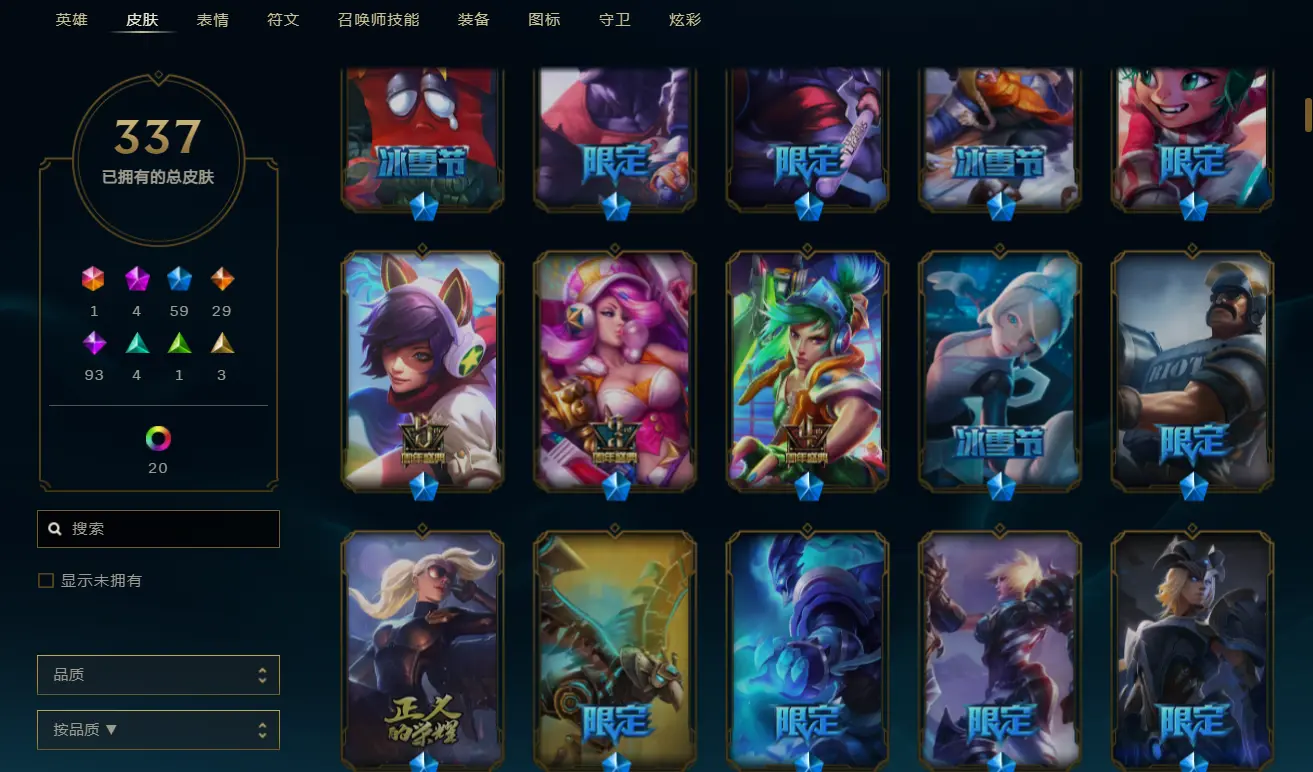Select the pink-haired Miss Fortune skin card
The width and height of the screenshot is (1313, 772).
[x=615, y=371]
